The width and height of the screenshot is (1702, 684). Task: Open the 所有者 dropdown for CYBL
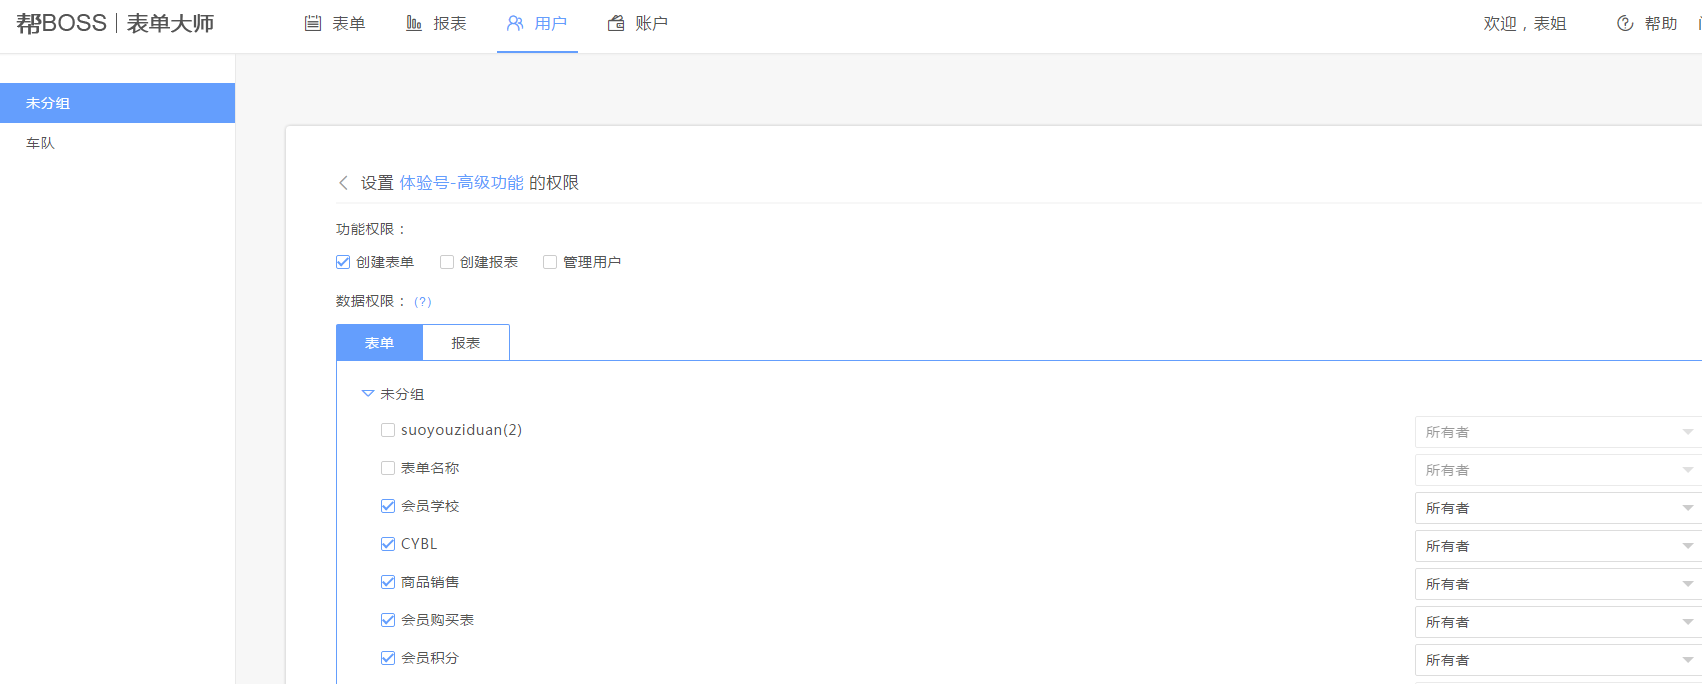pos(1558,546)
